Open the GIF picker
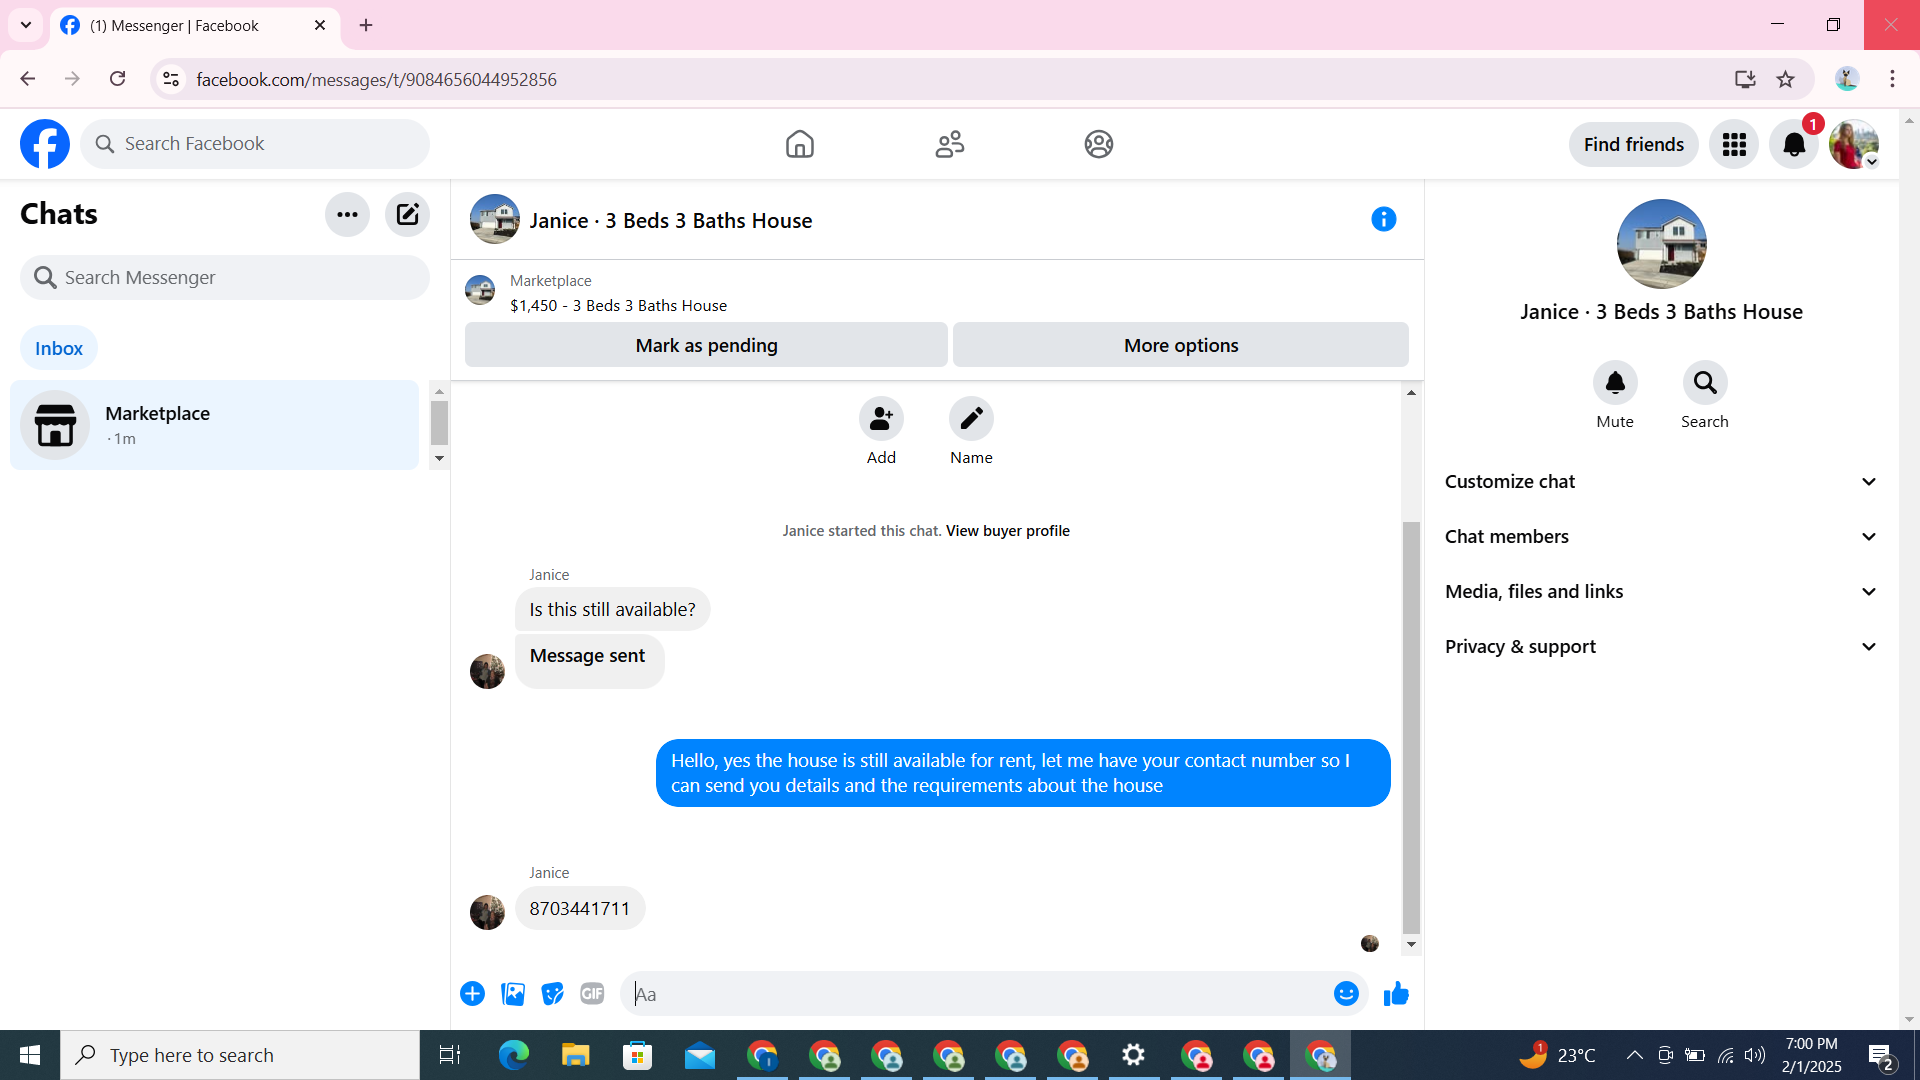This screenshot has width=1920, height=1080. [592, 993]
